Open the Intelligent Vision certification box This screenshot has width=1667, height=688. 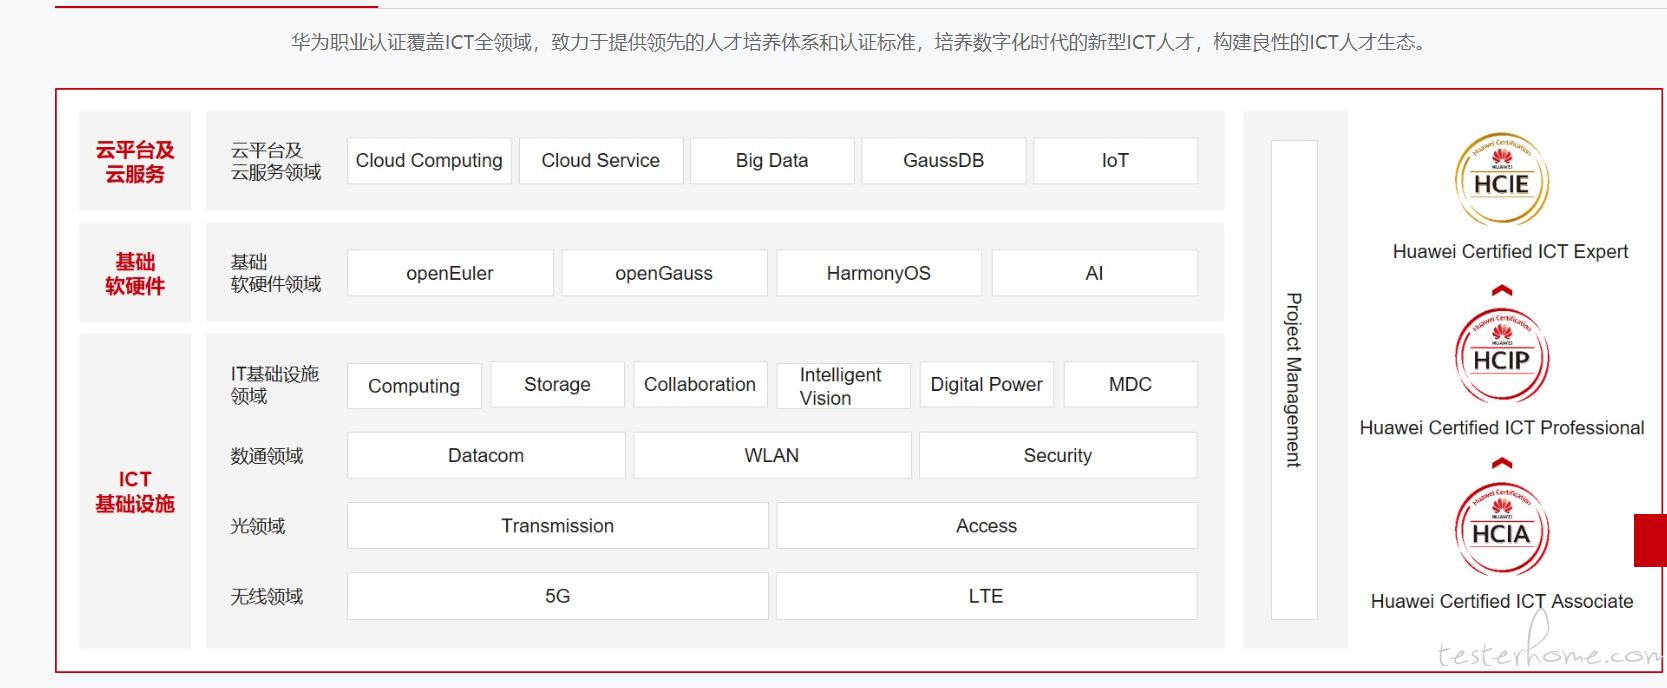(843, 385)
